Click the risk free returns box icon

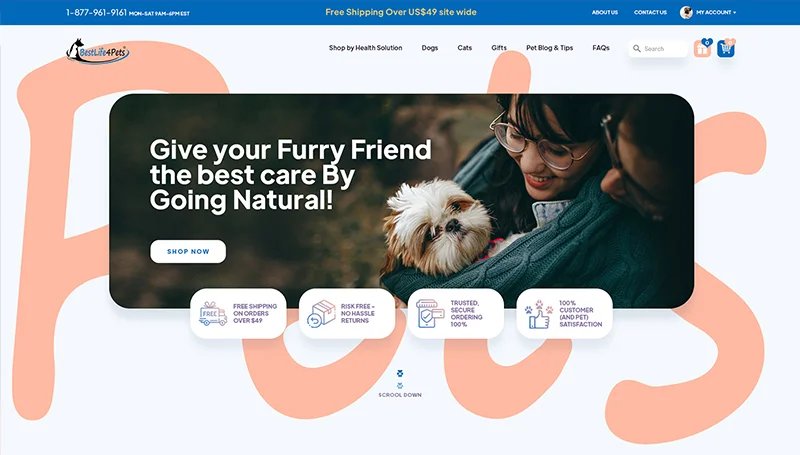click(x=321, y=314)
